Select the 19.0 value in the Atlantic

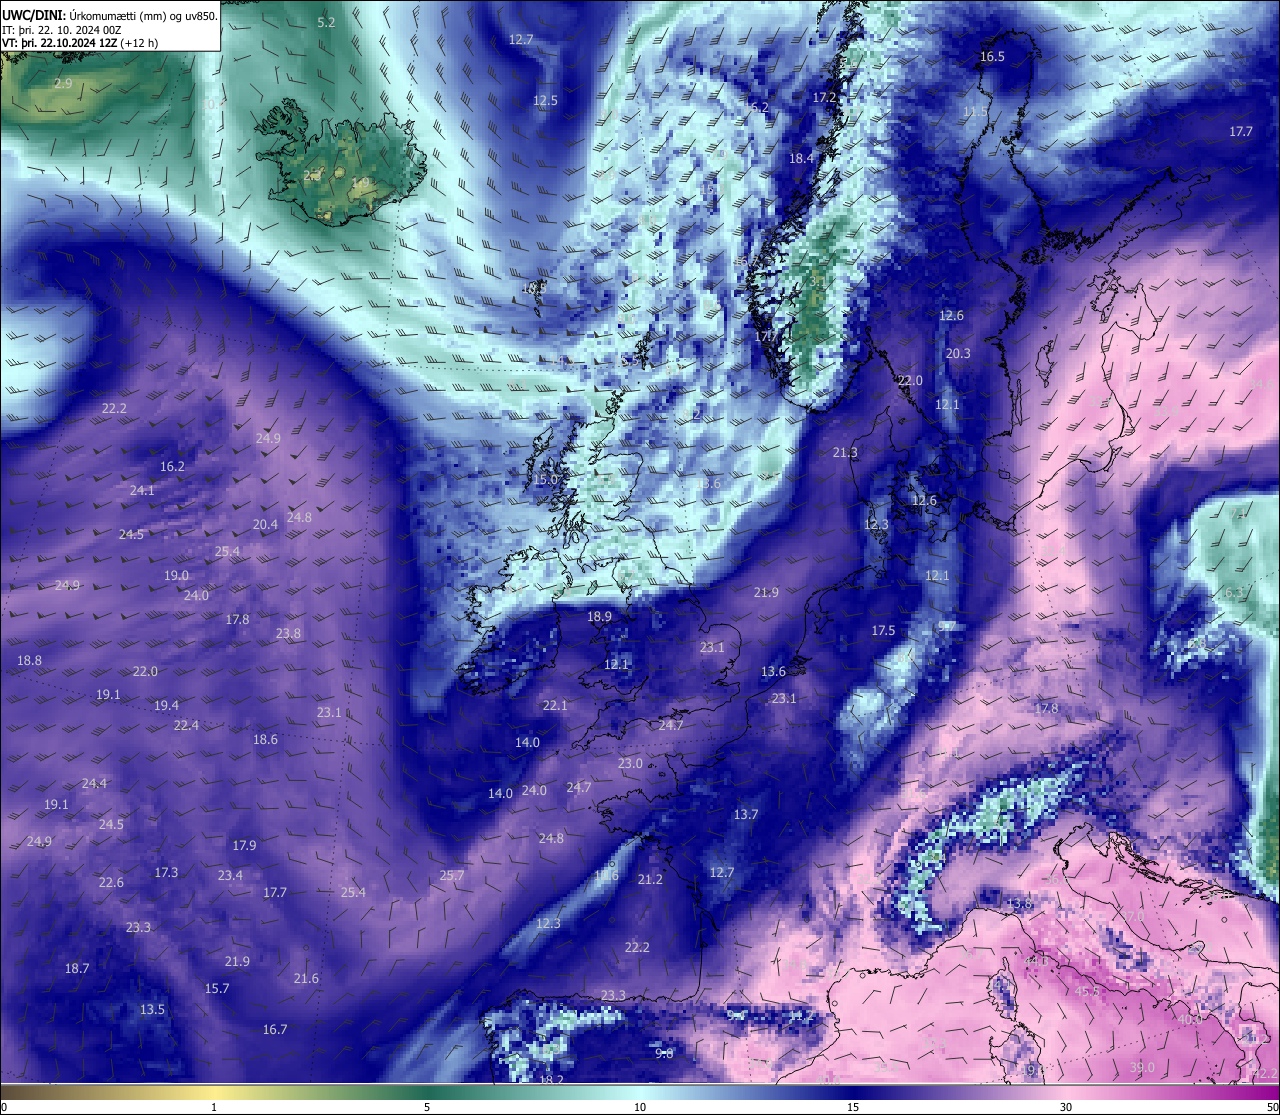coord(176,575)
